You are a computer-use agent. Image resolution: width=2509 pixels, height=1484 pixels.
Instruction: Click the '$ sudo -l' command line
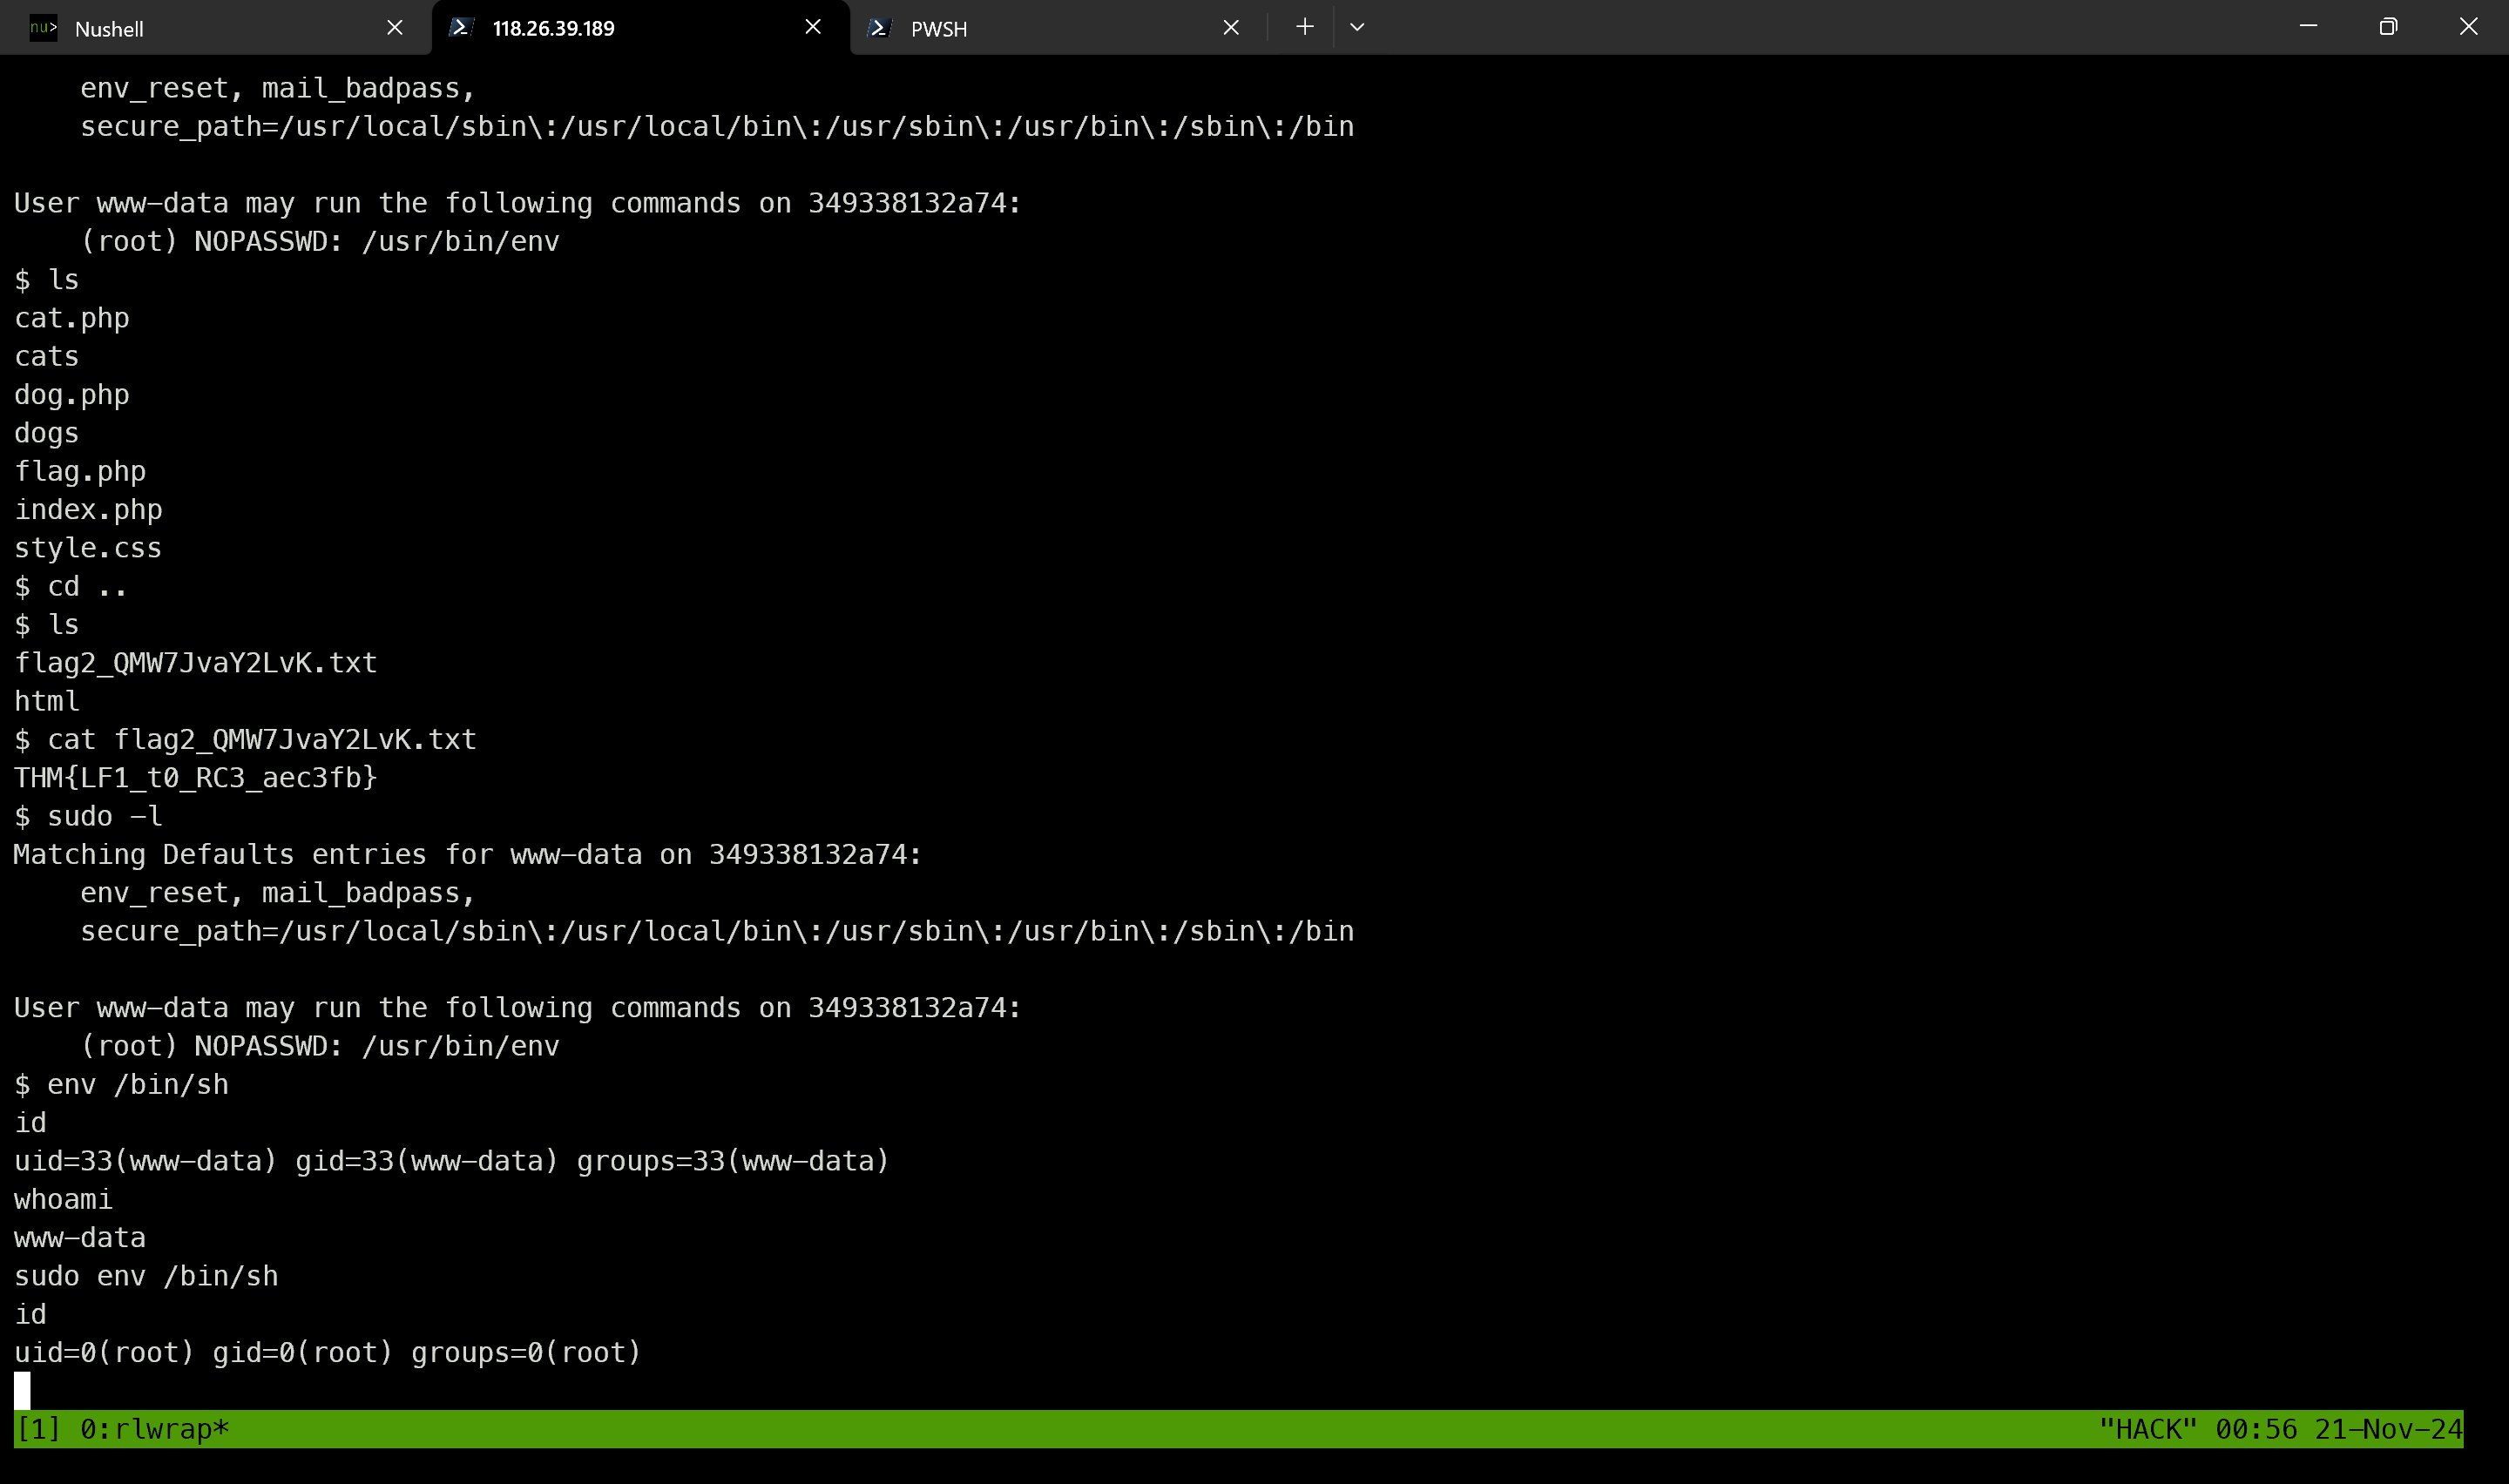click(88, 816)
